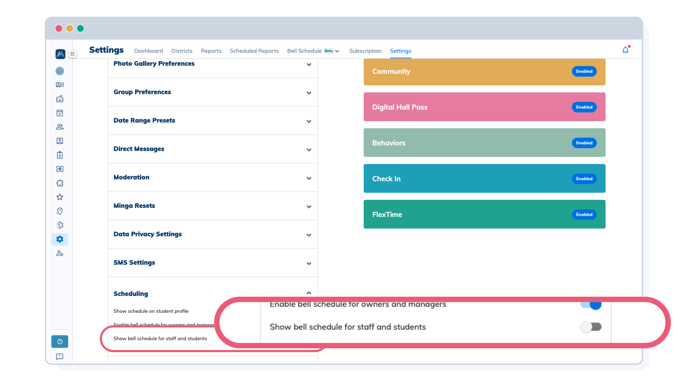Image resolution: width=688 pixels, height=387 pixels.
Task: Click Enabled badge on FlexTime card
Action: coord(584,215)
